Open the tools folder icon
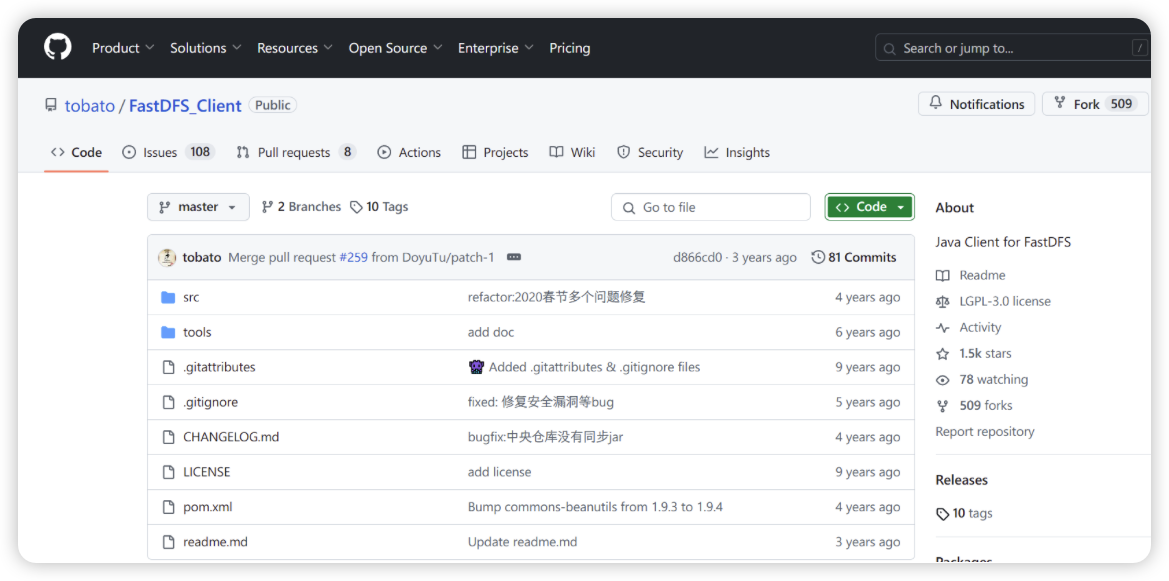The height and width of the screenshot is (581, 1169). [168, 333]
